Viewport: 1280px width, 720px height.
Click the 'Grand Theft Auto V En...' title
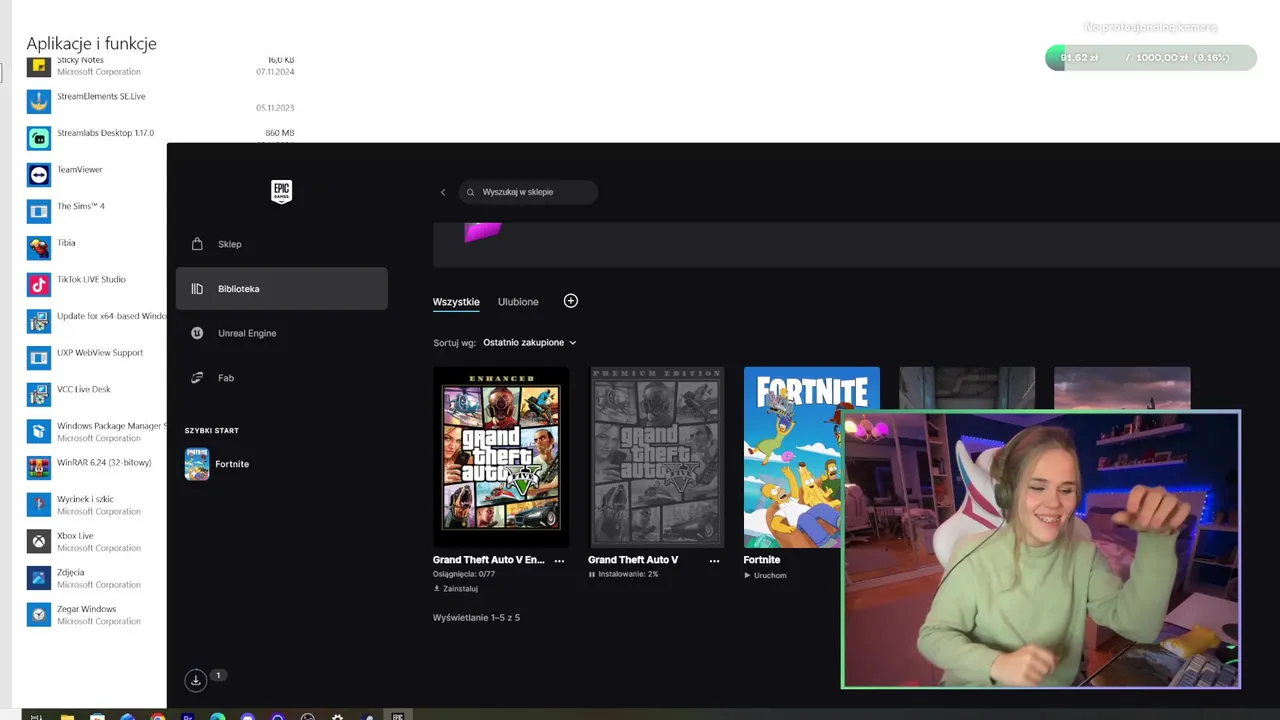[489, 560]
